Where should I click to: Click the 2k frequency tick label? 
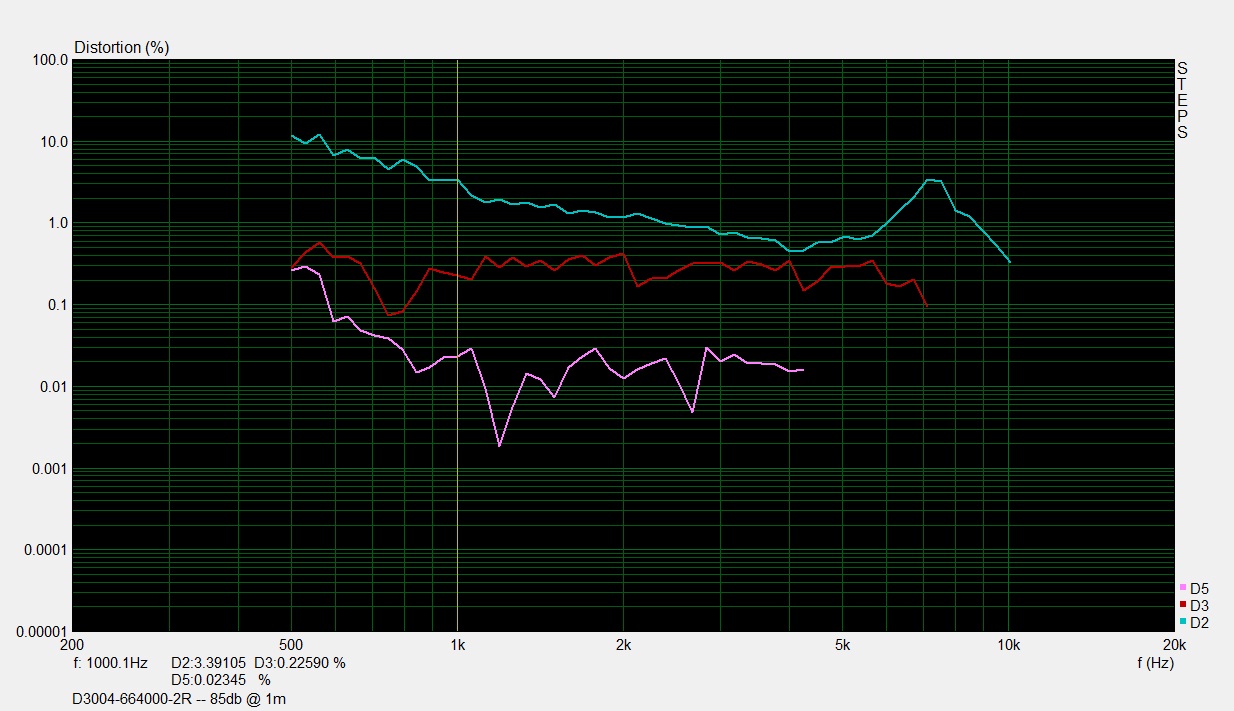click(x=623, y=645)
